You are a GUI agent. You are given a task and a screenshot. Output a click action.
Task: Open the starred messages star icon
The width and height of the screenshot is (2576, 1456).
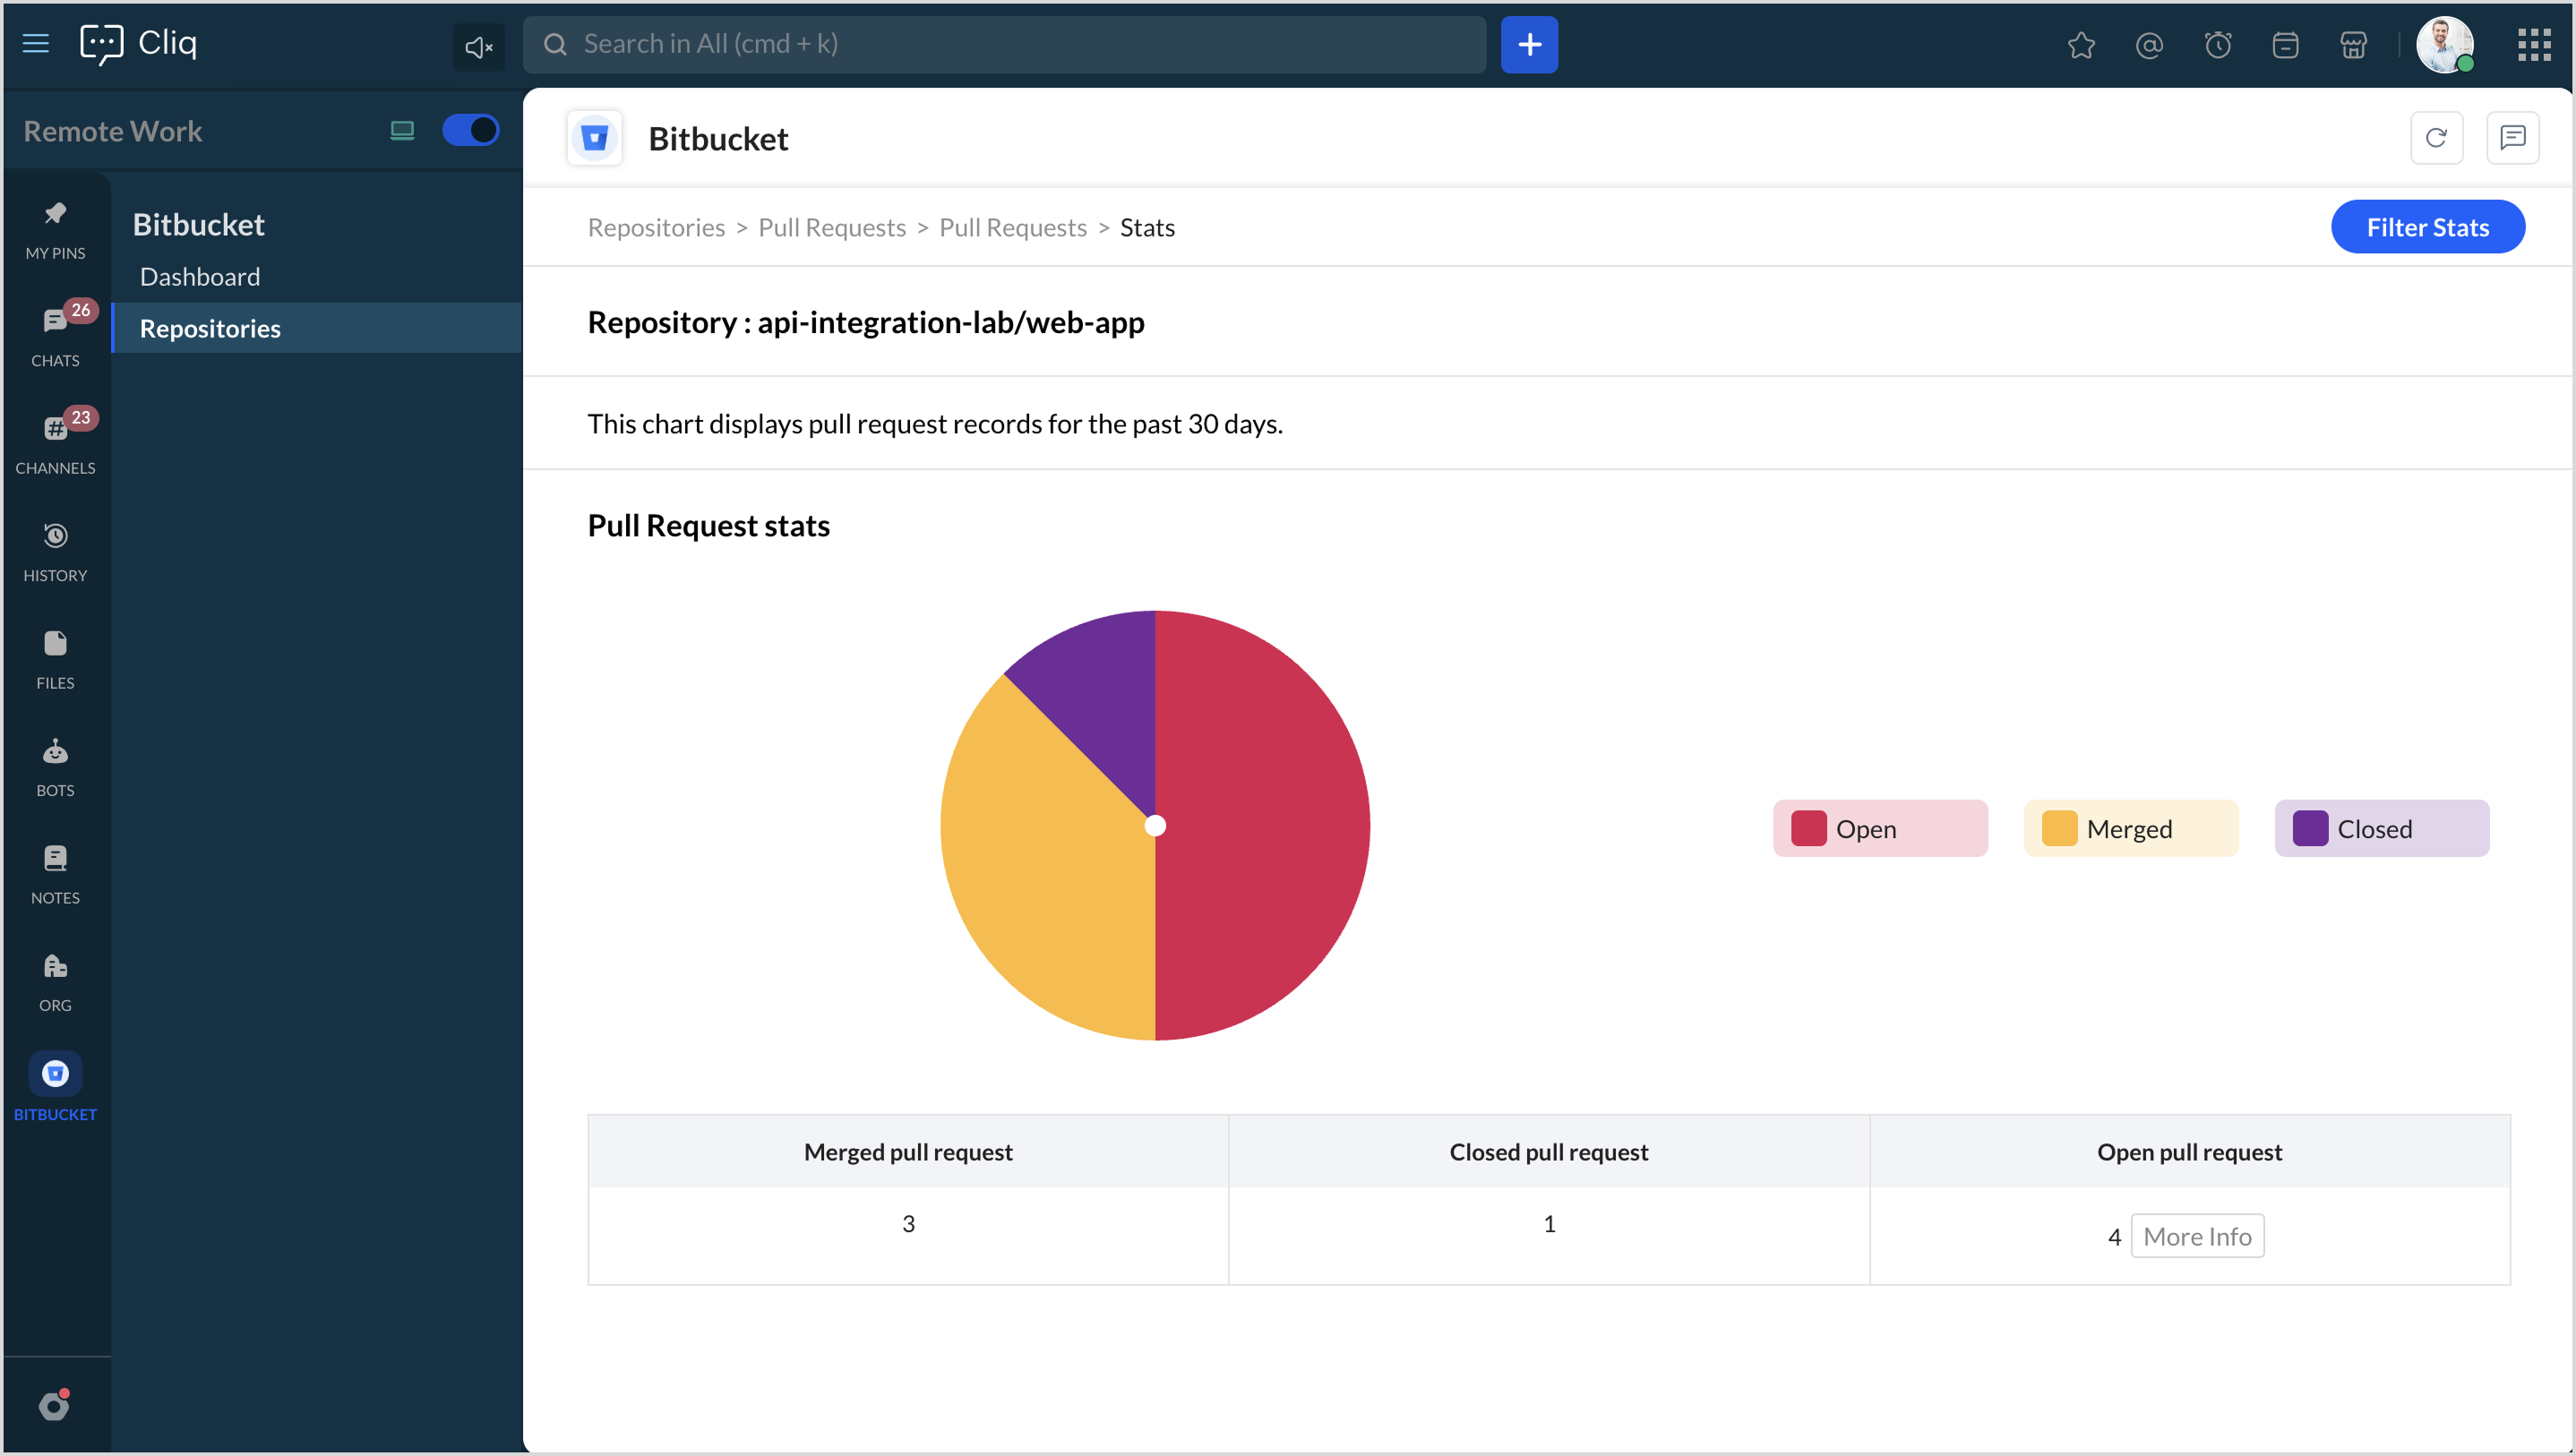[2081, 45]
